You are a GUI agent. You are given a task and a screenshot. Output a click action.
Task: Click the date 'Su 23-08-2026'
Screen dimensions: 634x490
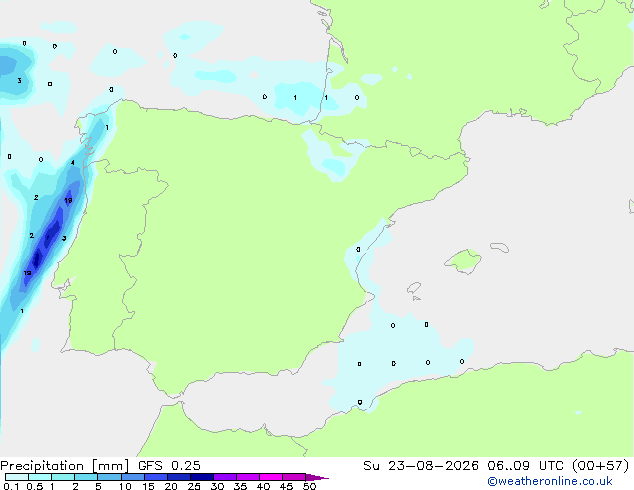(x=421, y=466)
